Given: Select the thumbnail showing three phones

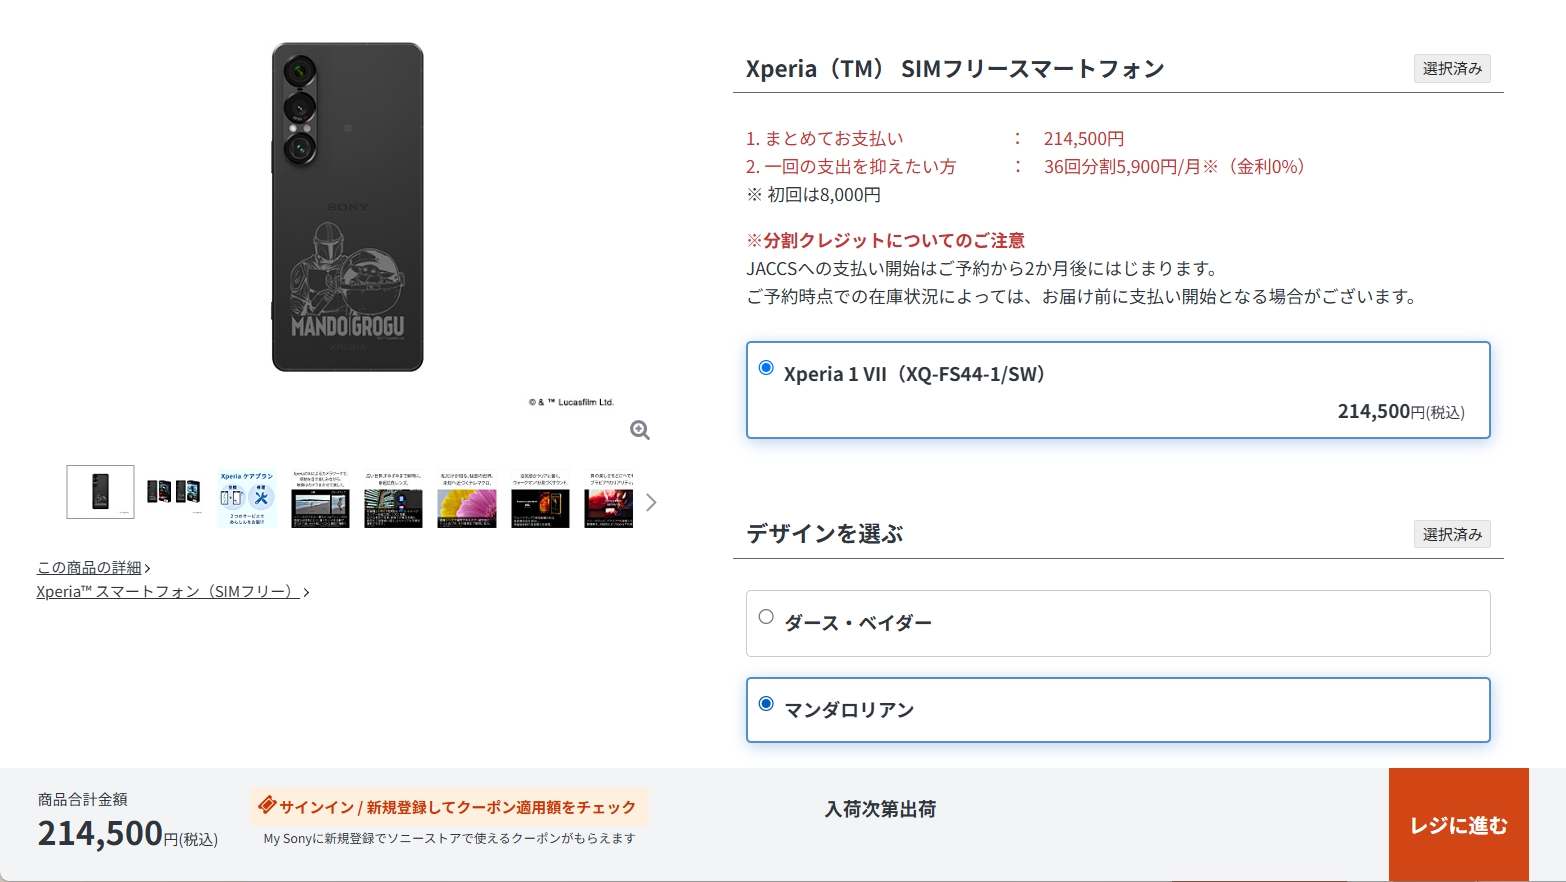Looking at the screenshot, I should pos(174,492).
